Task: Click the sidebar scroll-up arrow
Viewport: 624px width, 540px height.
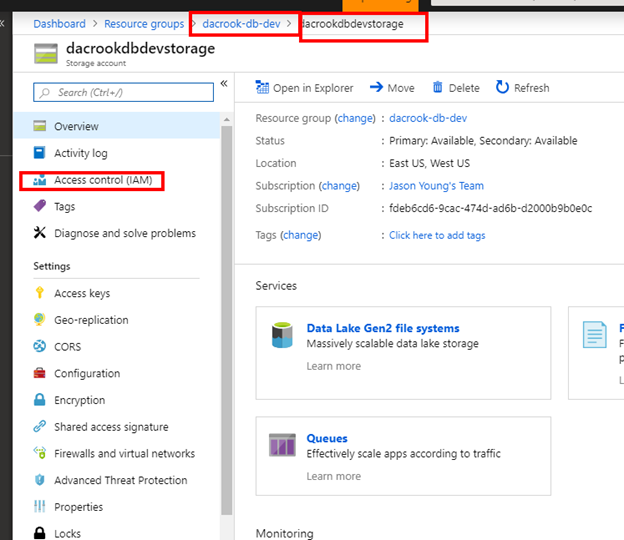Action: click(226, 119)
